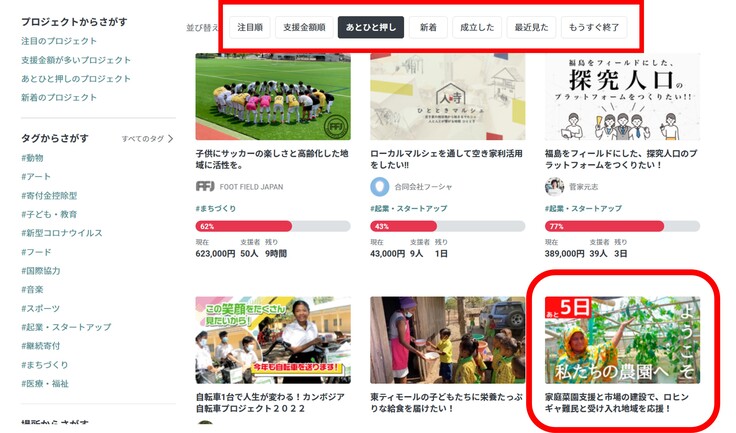Click the FOOT FIELD JAPAN logo icon
736x433 pixels.
[205, 186]
